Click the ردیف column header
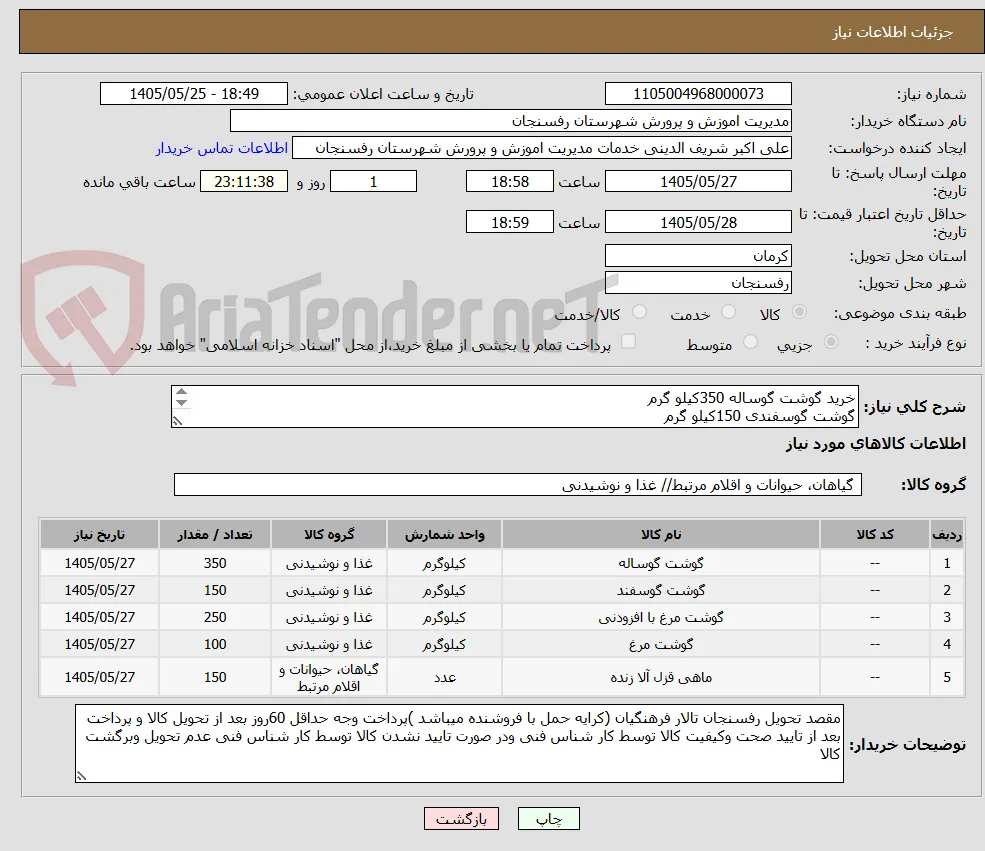This screenshot has height=851, width=985. (947, 534)
